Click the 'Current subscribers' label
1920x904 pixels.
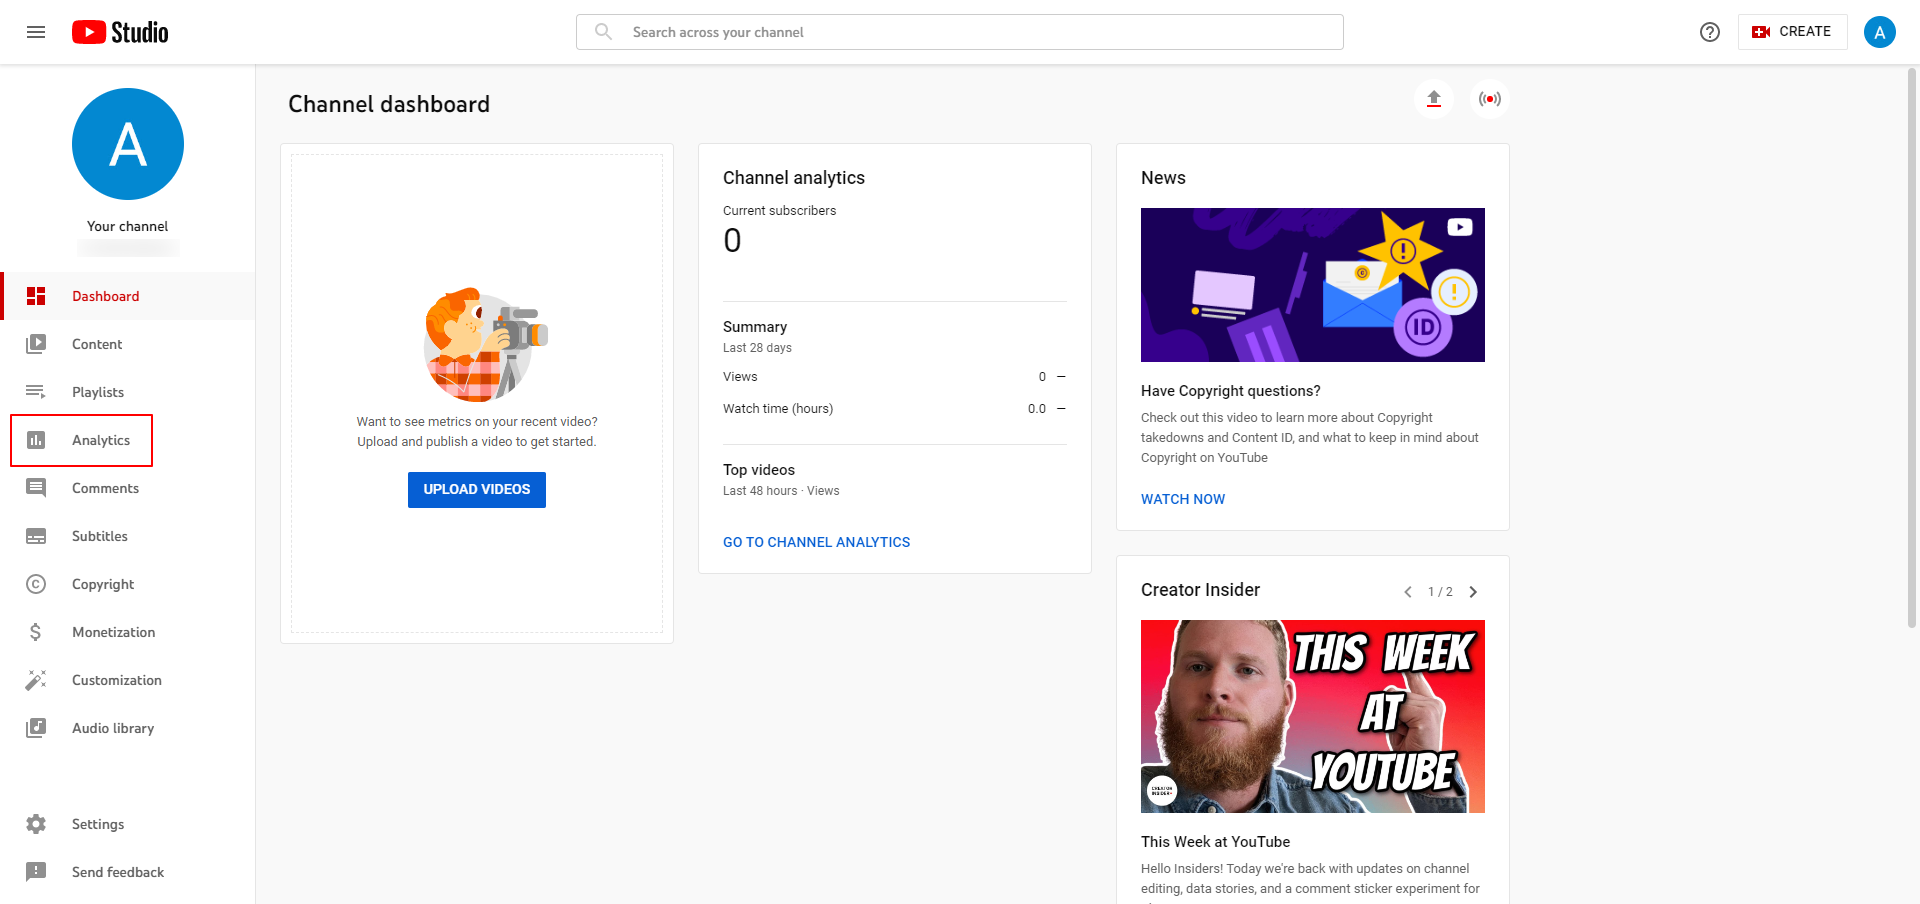[779, 211]
